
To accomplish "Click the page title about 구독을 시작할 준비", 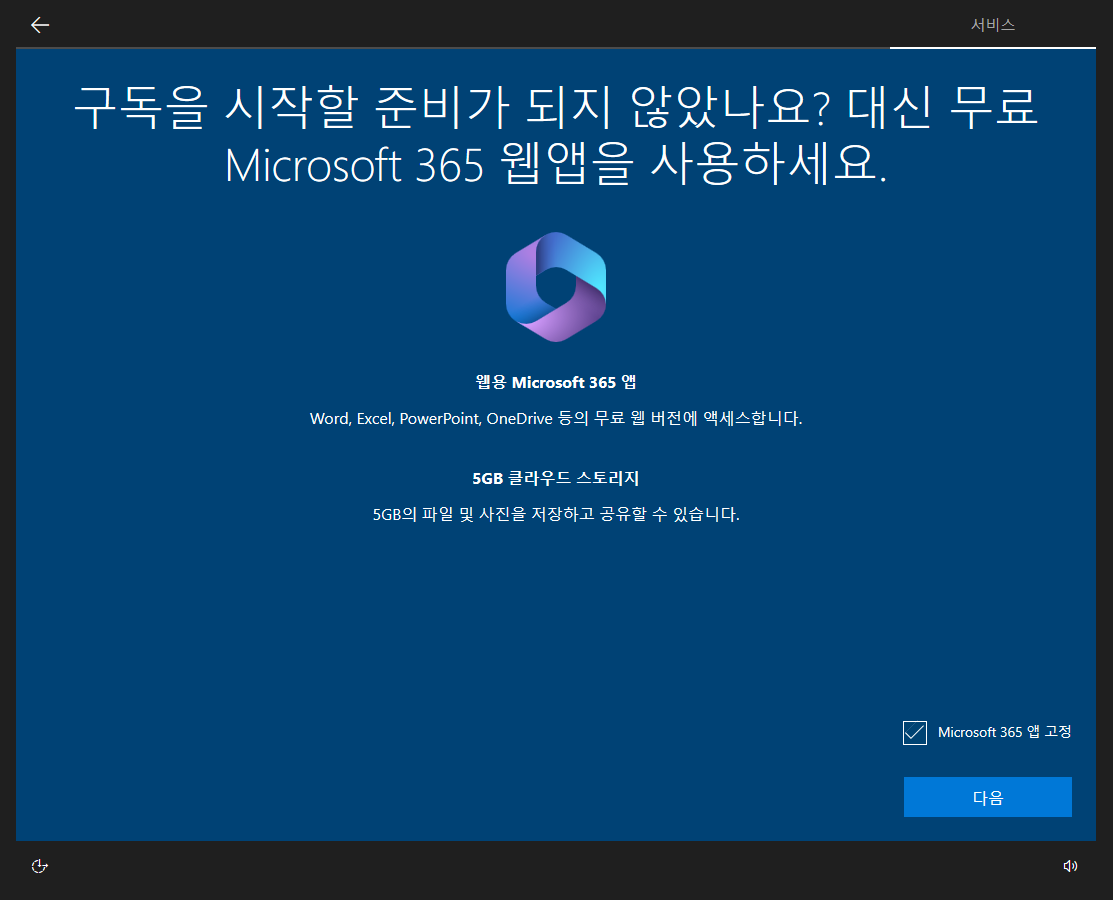I will [x=556, y=135].
